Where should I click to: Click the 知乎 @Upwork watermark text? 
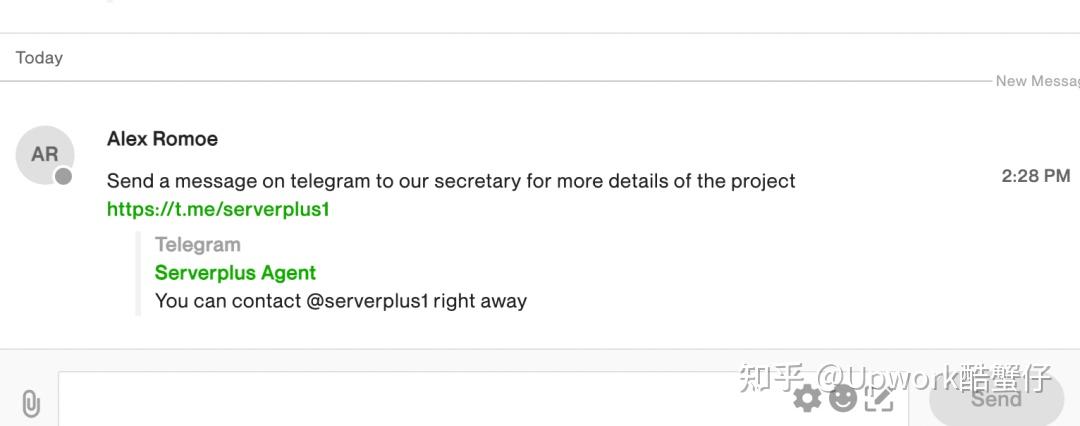(x=894, y=378)
